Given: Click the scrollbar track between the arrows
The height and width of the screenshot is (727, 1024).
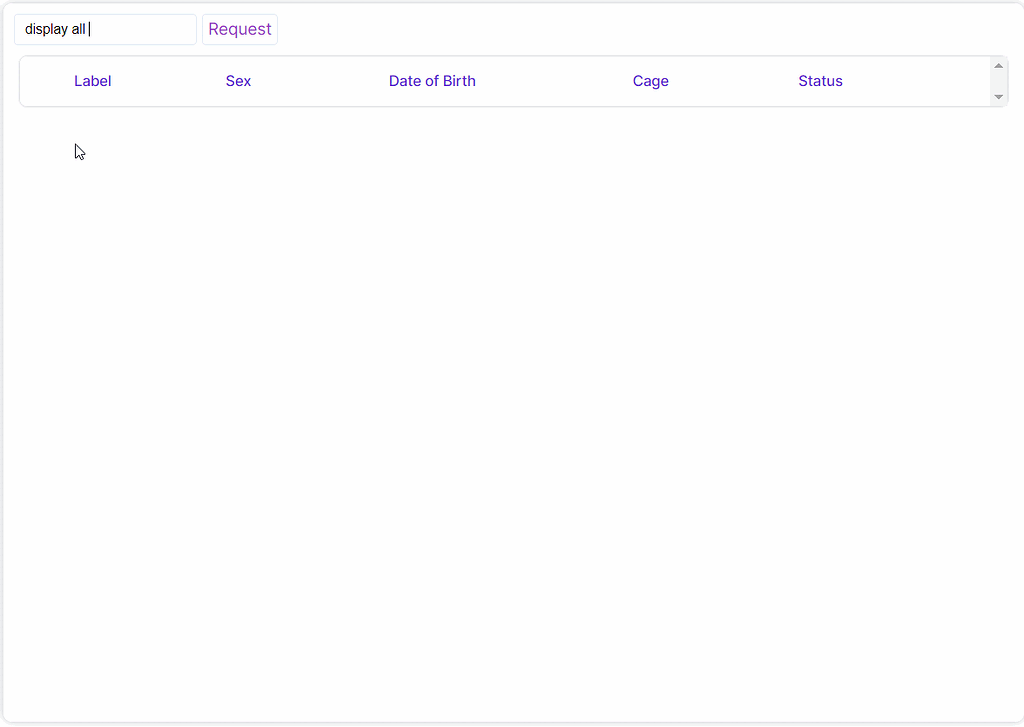Looking at the screenshot, I should pyautogui.click(x=998, y=82).
